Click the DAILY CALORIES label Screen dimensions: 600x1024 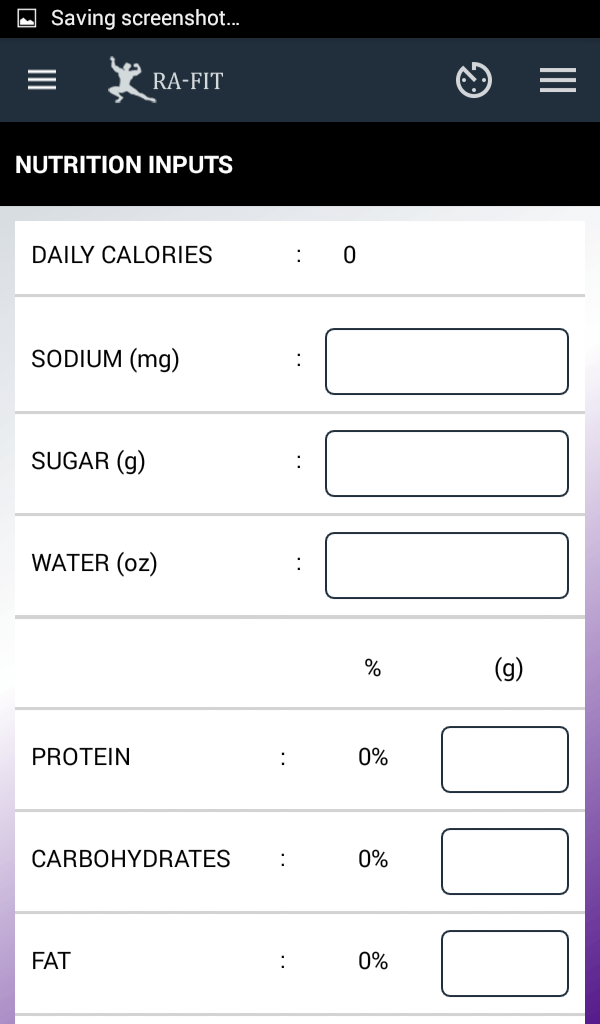[x=122, y=255]
